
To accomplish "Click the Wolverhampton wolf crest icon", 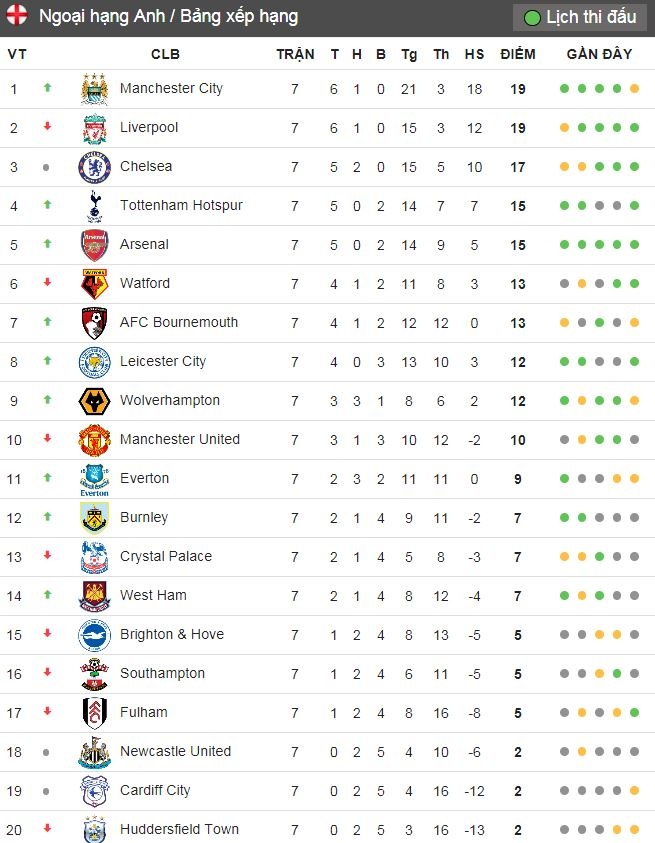I will pos(94,401).
